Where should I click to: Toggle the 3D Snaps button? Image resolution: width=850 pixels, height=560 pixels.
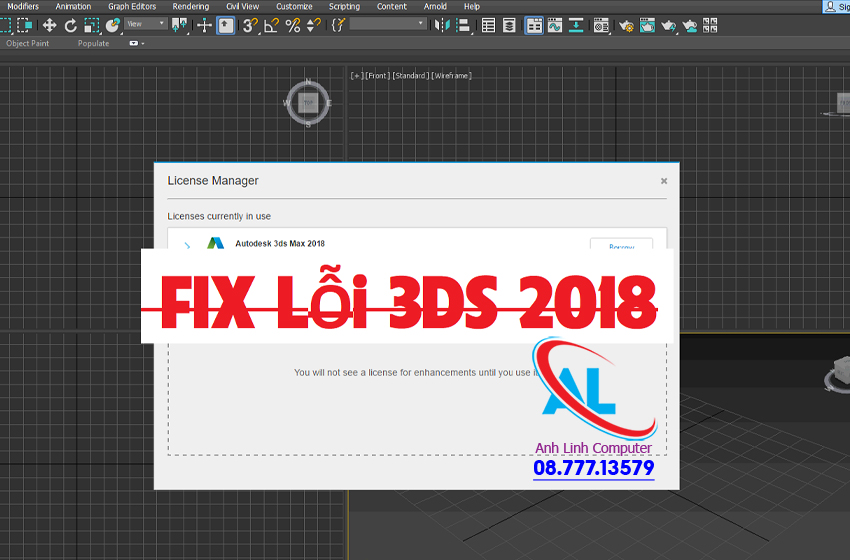250,25
